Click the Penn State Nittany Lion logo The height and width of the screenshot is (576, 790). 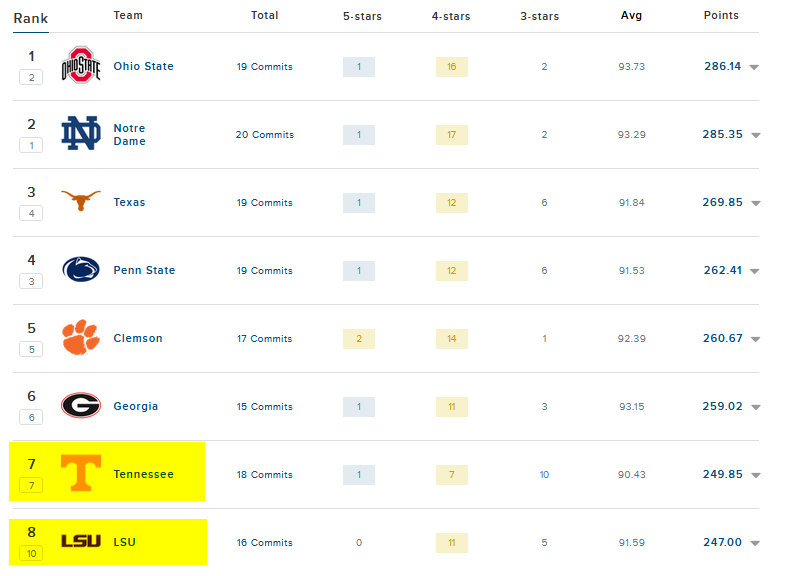81,270
